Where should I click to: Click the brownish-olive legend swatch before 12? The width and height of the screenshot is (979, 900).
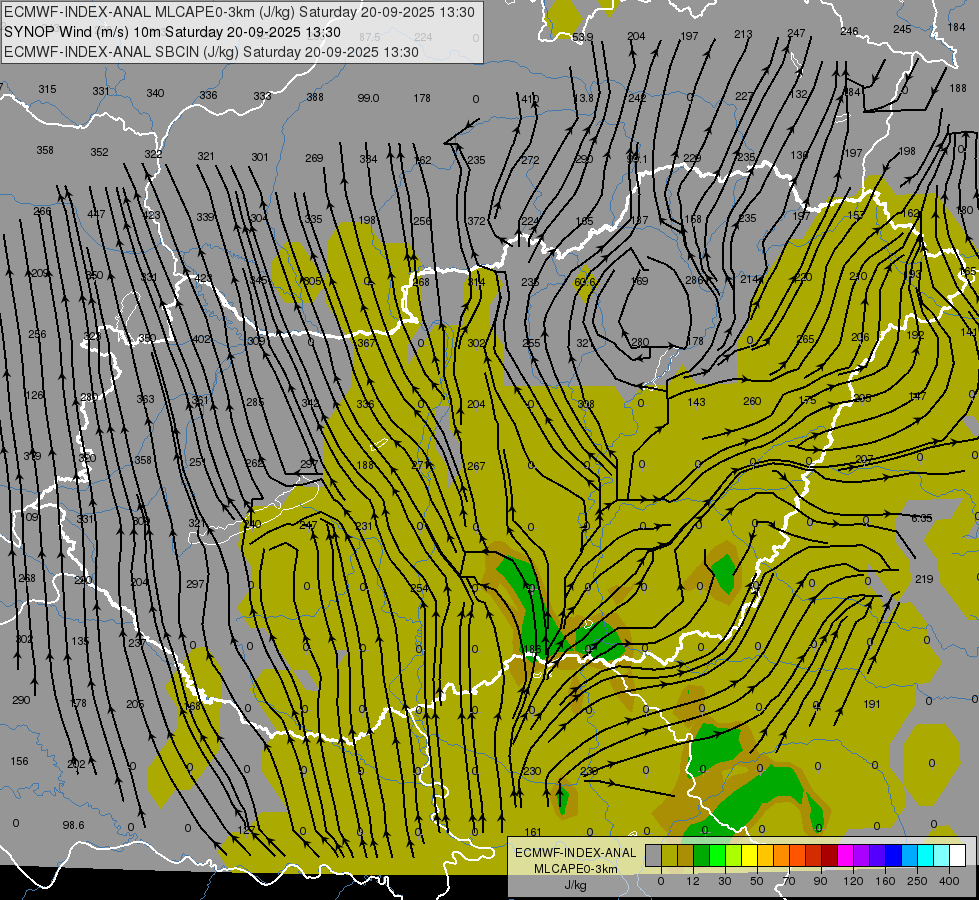(x=686, y=856)
